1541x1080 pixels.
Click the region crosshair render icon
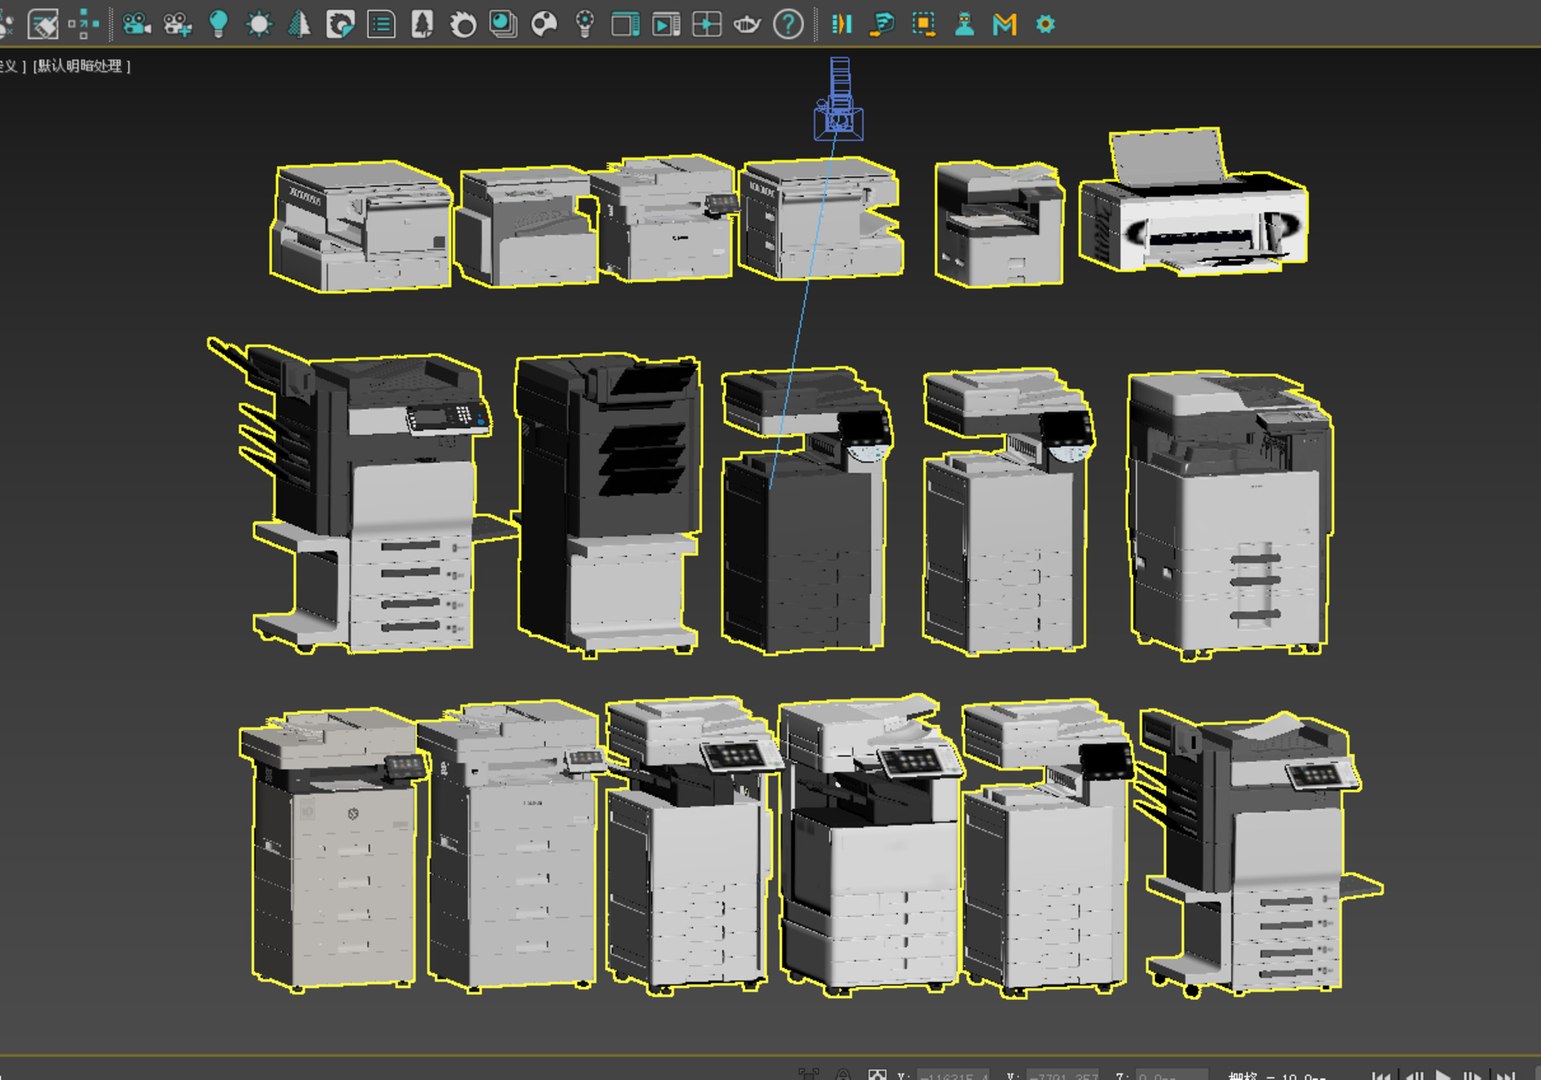[707, 24]
